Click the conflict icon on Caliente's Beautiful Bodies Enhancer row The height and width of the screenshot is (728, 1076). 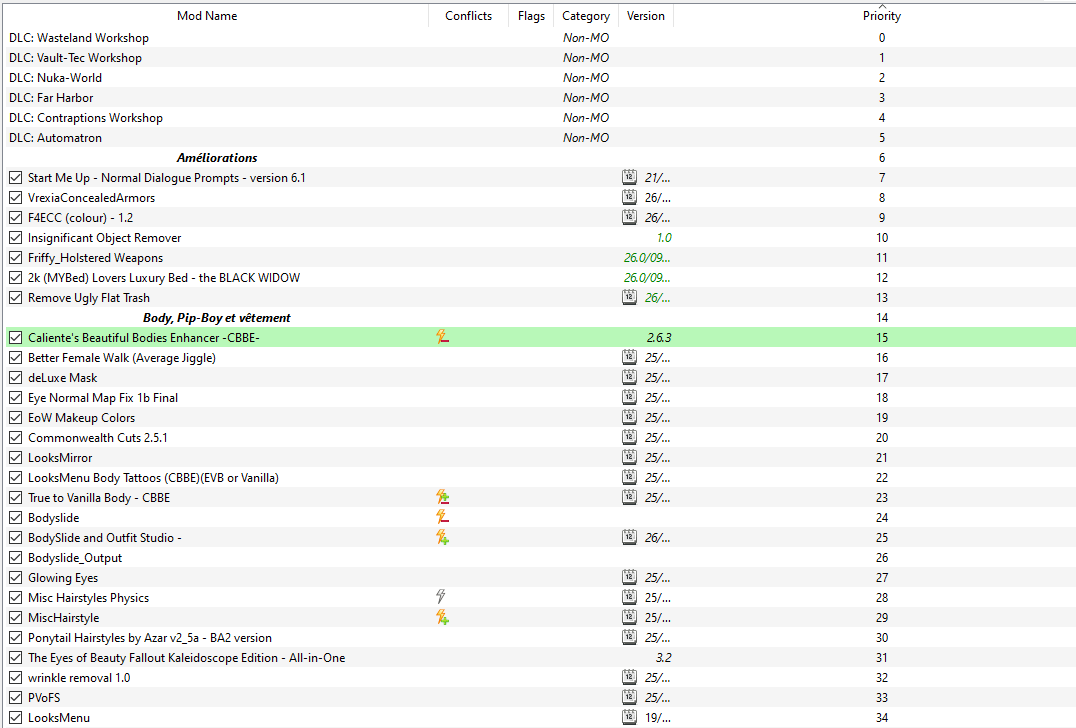tap(443, 337)
